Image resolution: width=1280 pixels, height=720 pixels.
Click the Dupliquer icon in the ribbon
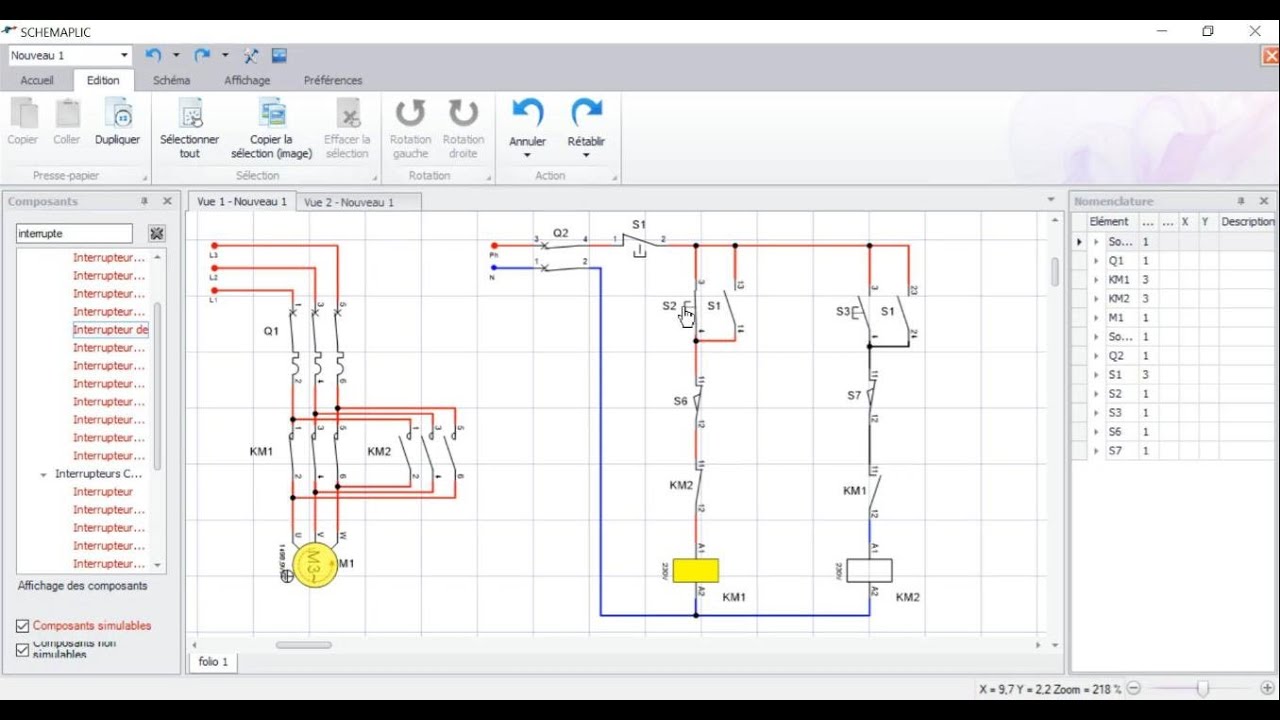[118, 114]
